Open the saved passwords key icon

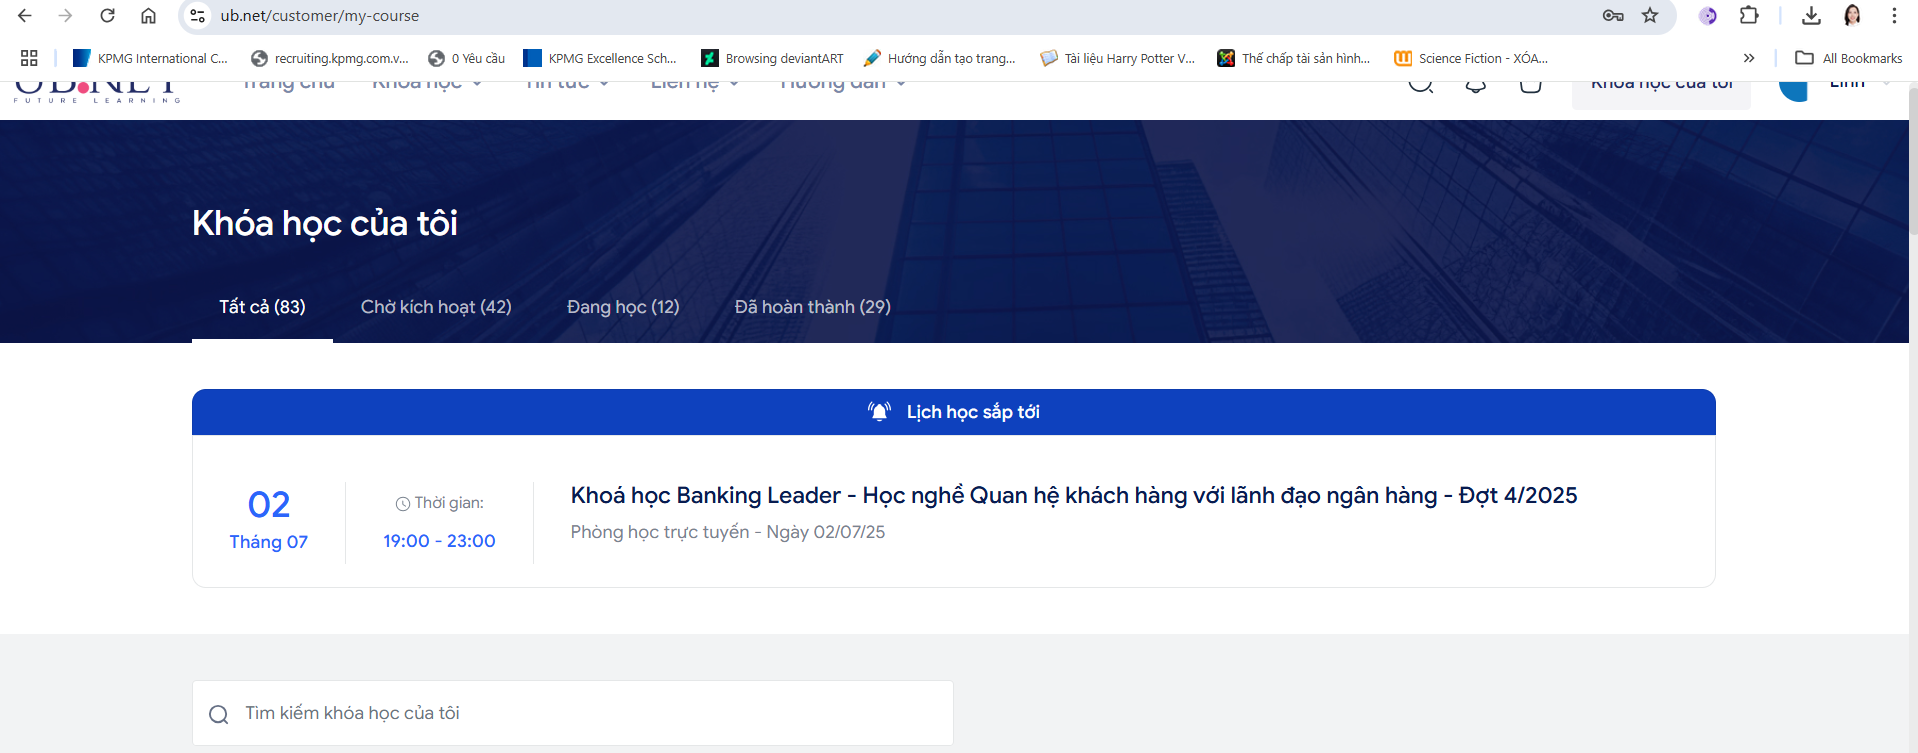1612,16
